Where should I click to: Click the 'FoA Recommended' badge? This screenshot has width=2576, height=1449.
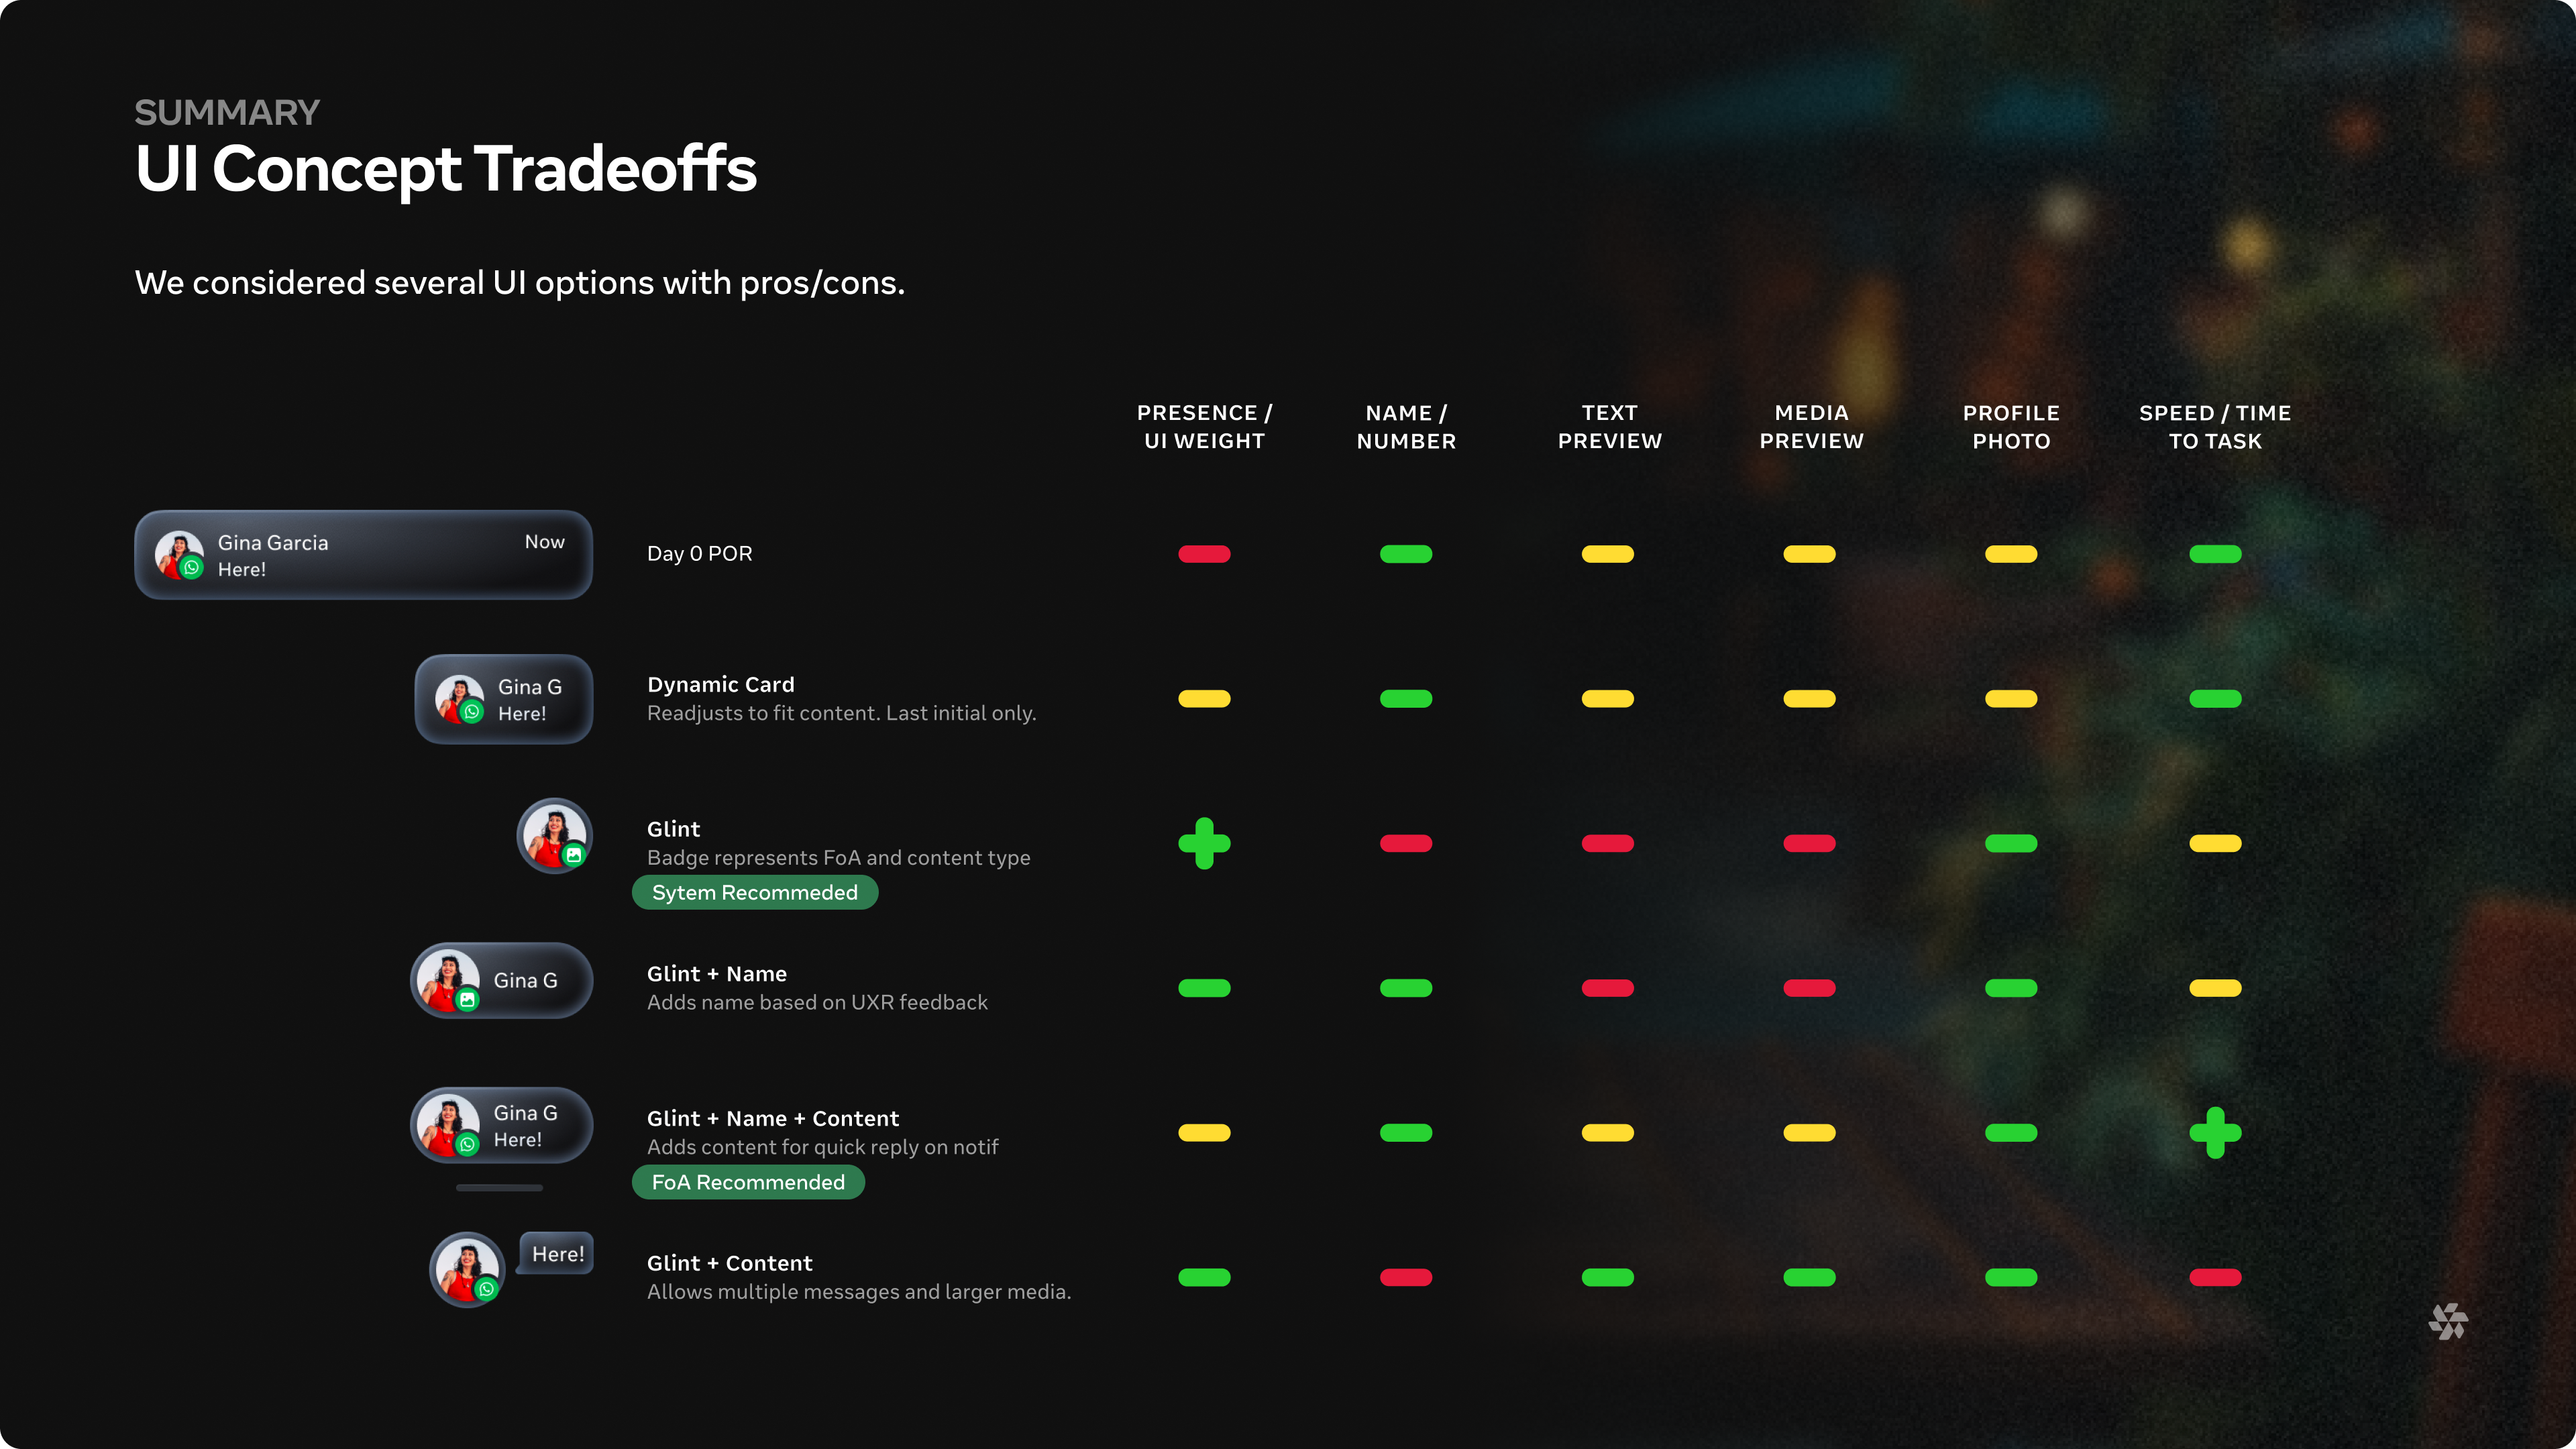tap(748, 1182)
